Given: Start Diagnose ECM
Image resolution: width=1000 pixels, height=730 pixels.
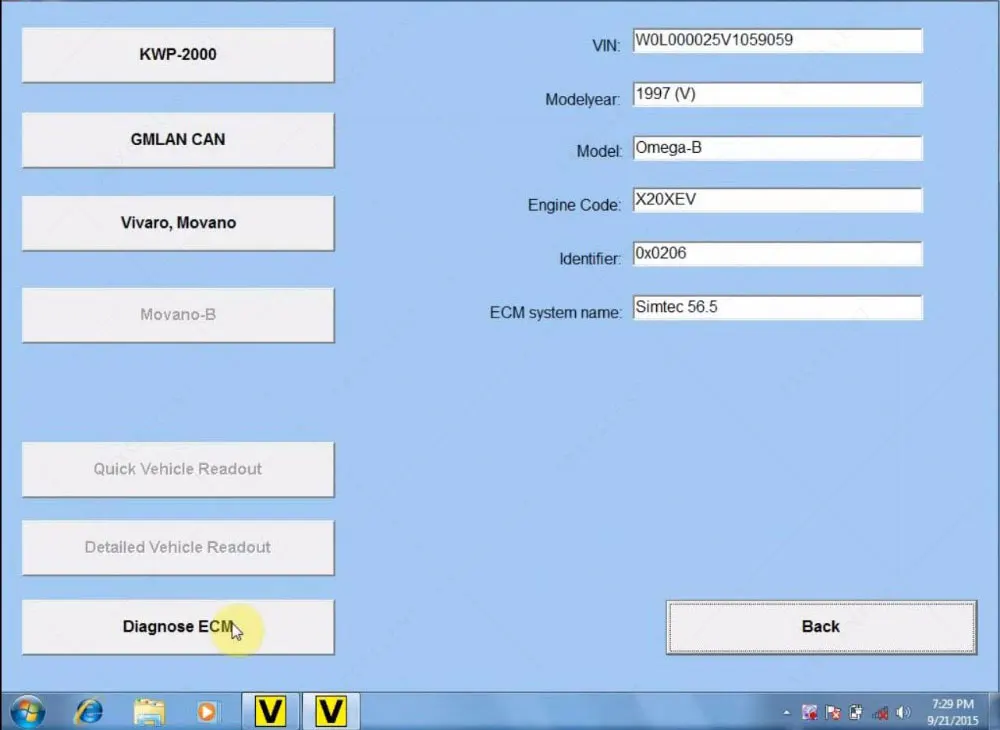Looking at the screenshot, I should pyautogui.click(x=178, y=627).
